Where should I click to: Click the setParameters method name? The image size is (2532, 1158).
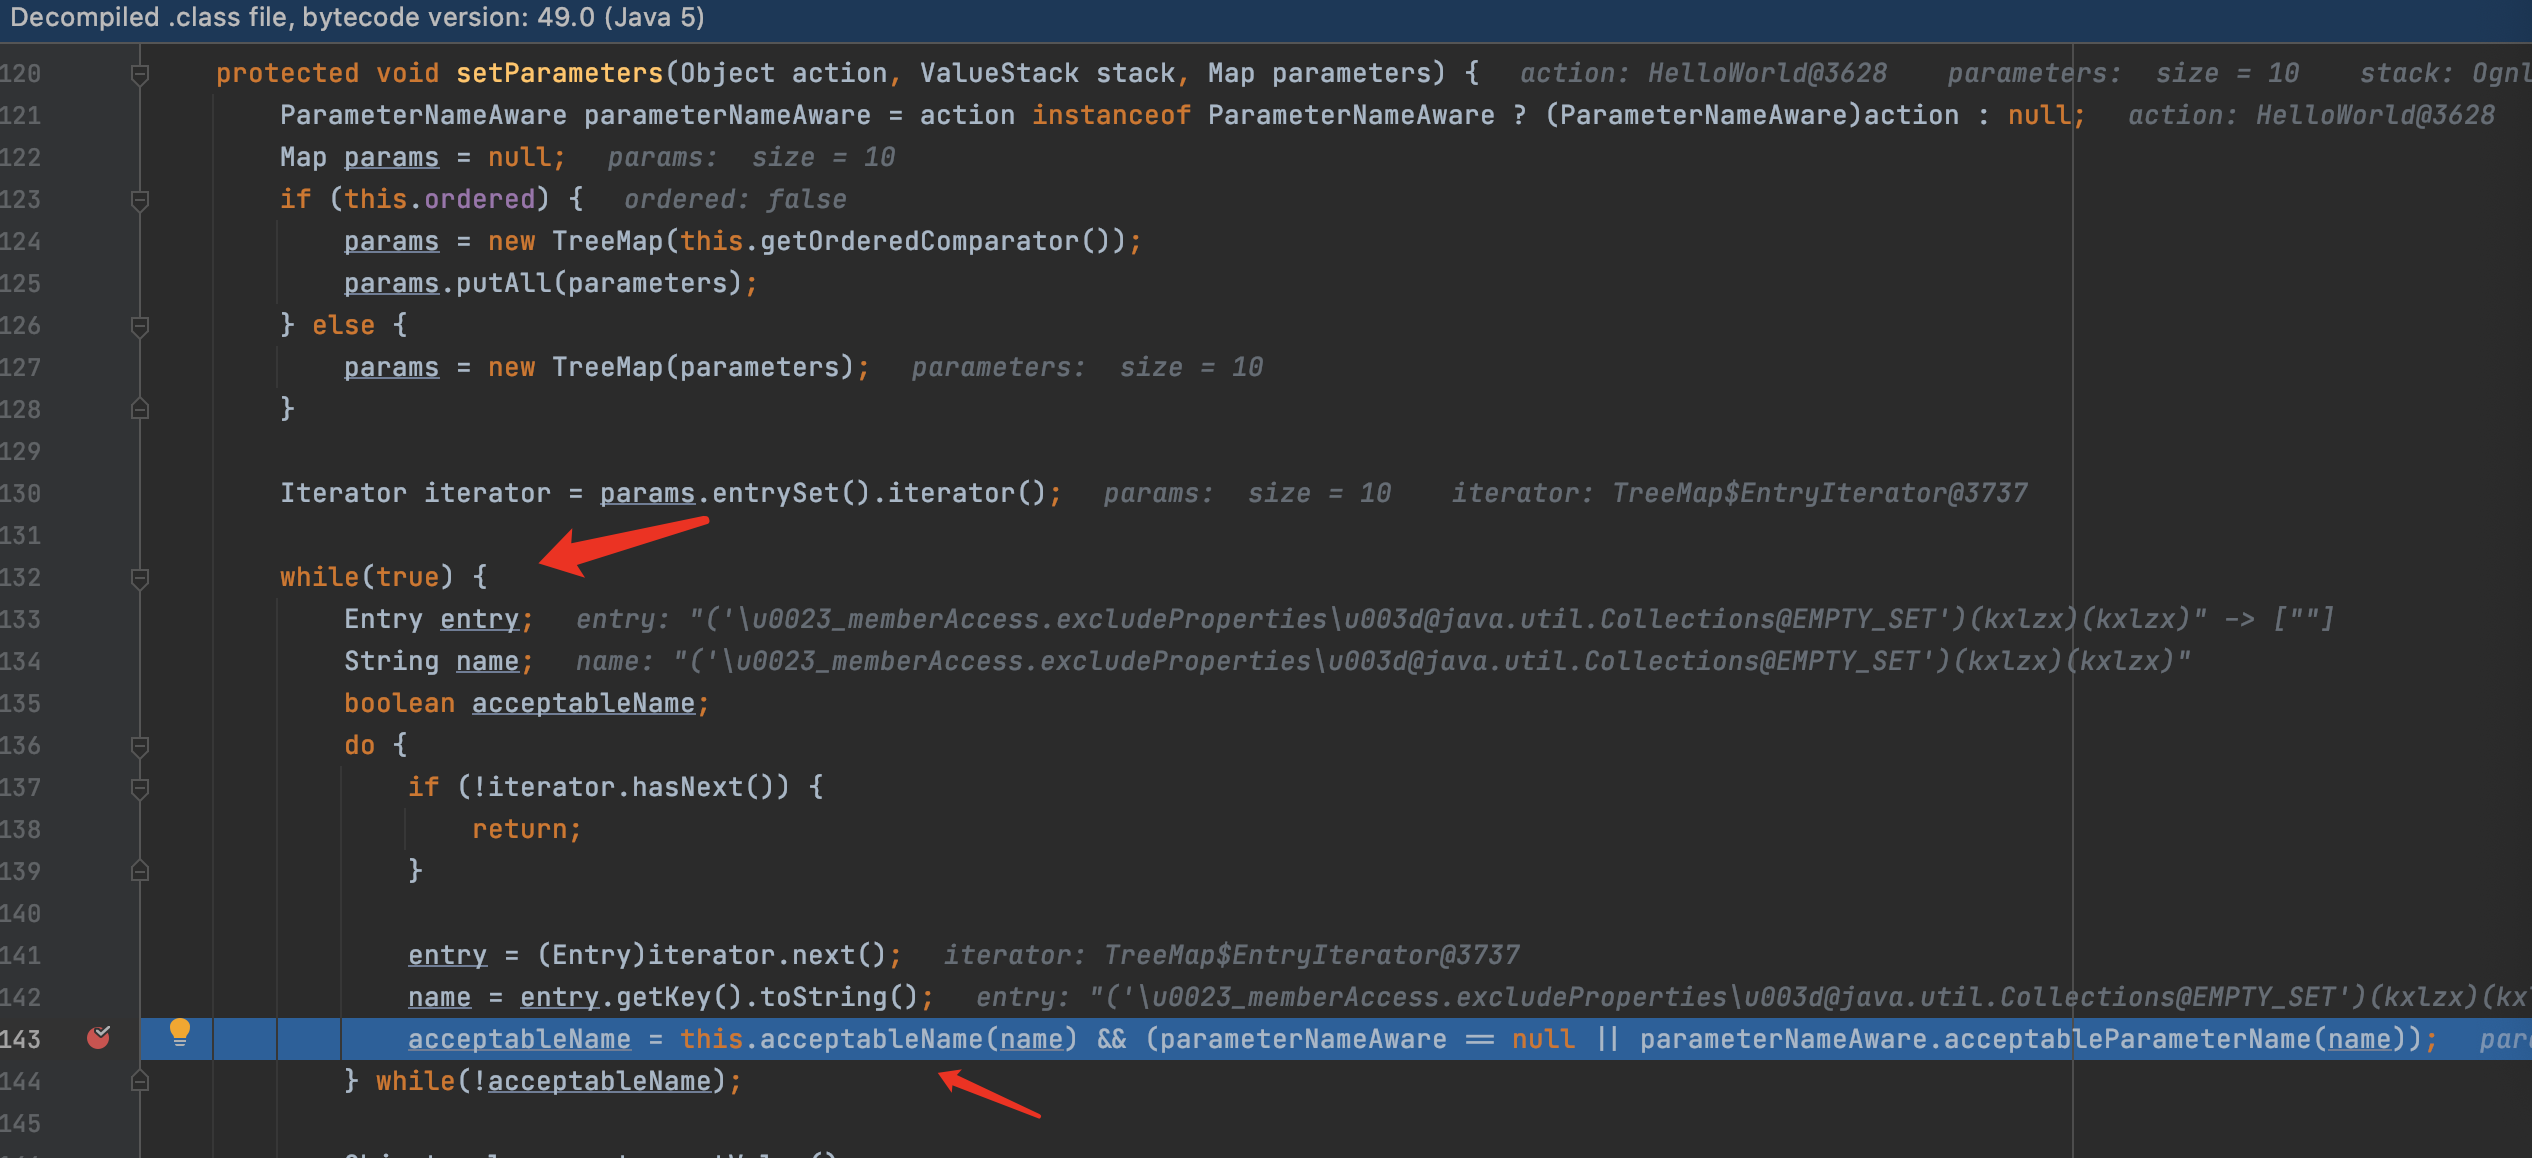pyautogui.click(x=560, y=73)
